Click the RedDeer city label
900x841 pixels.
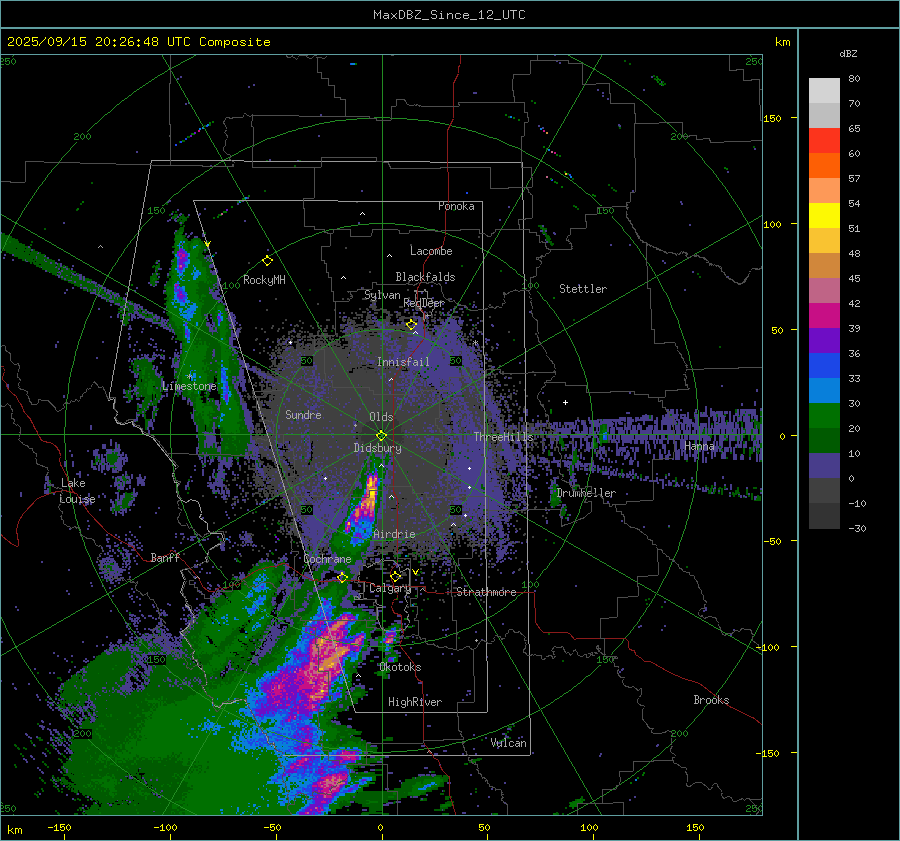[424, 303]
